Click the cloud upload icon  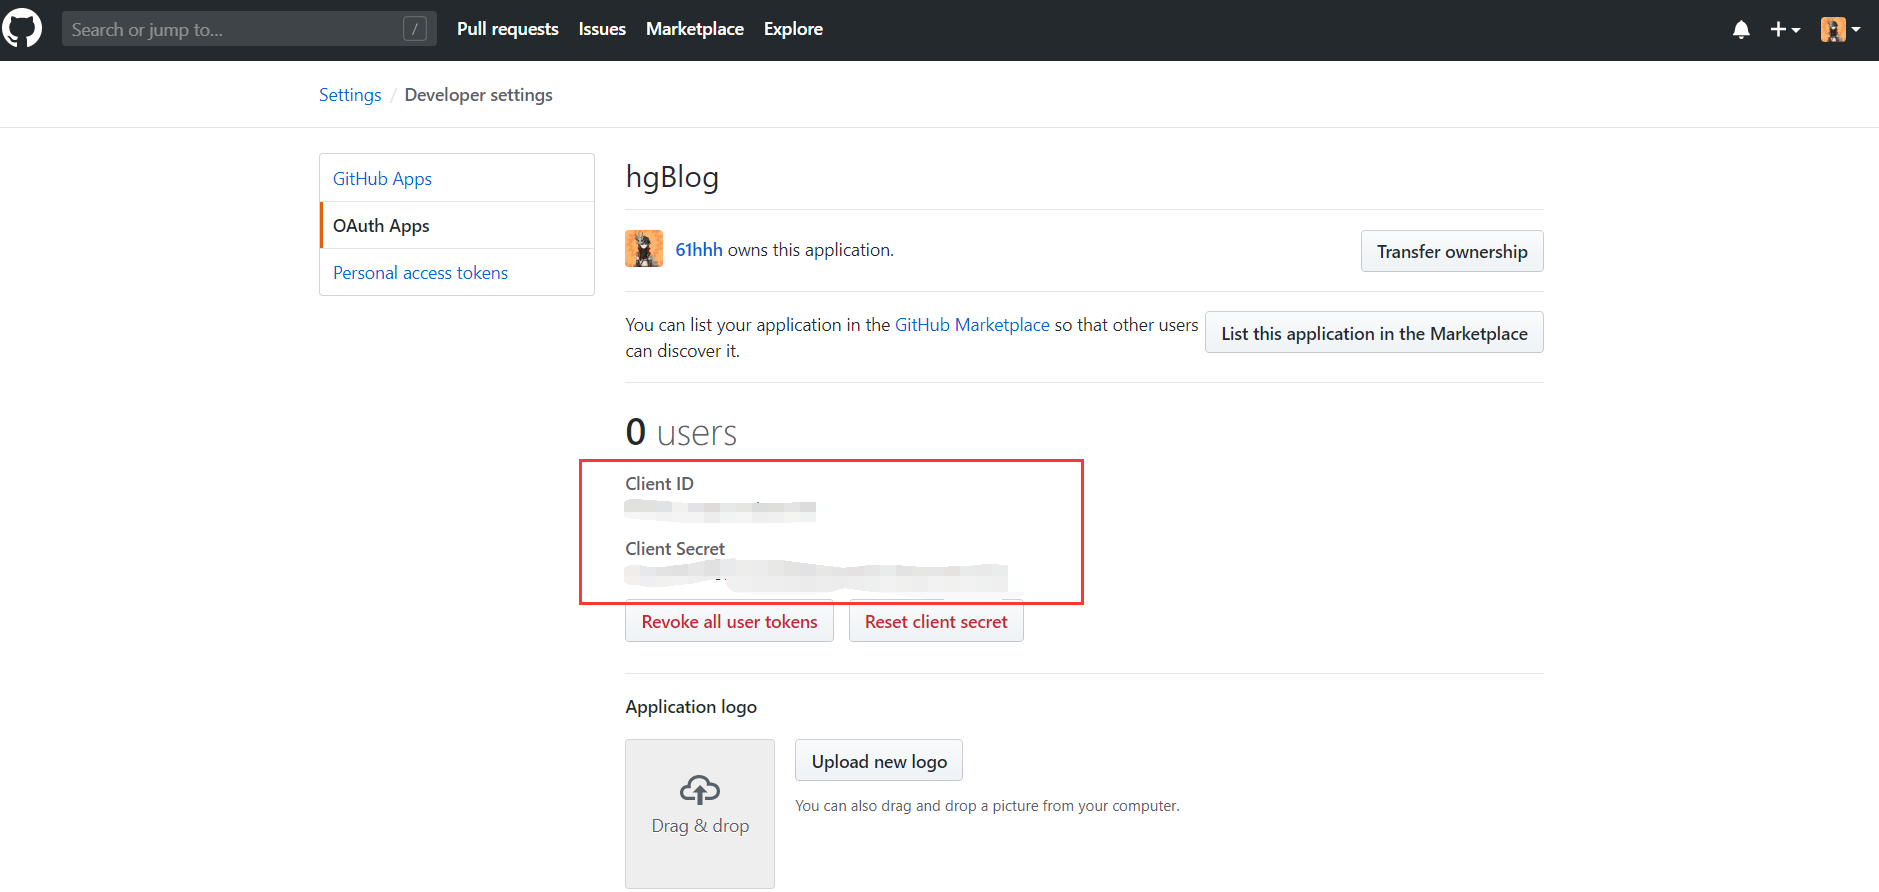(700, 790)
